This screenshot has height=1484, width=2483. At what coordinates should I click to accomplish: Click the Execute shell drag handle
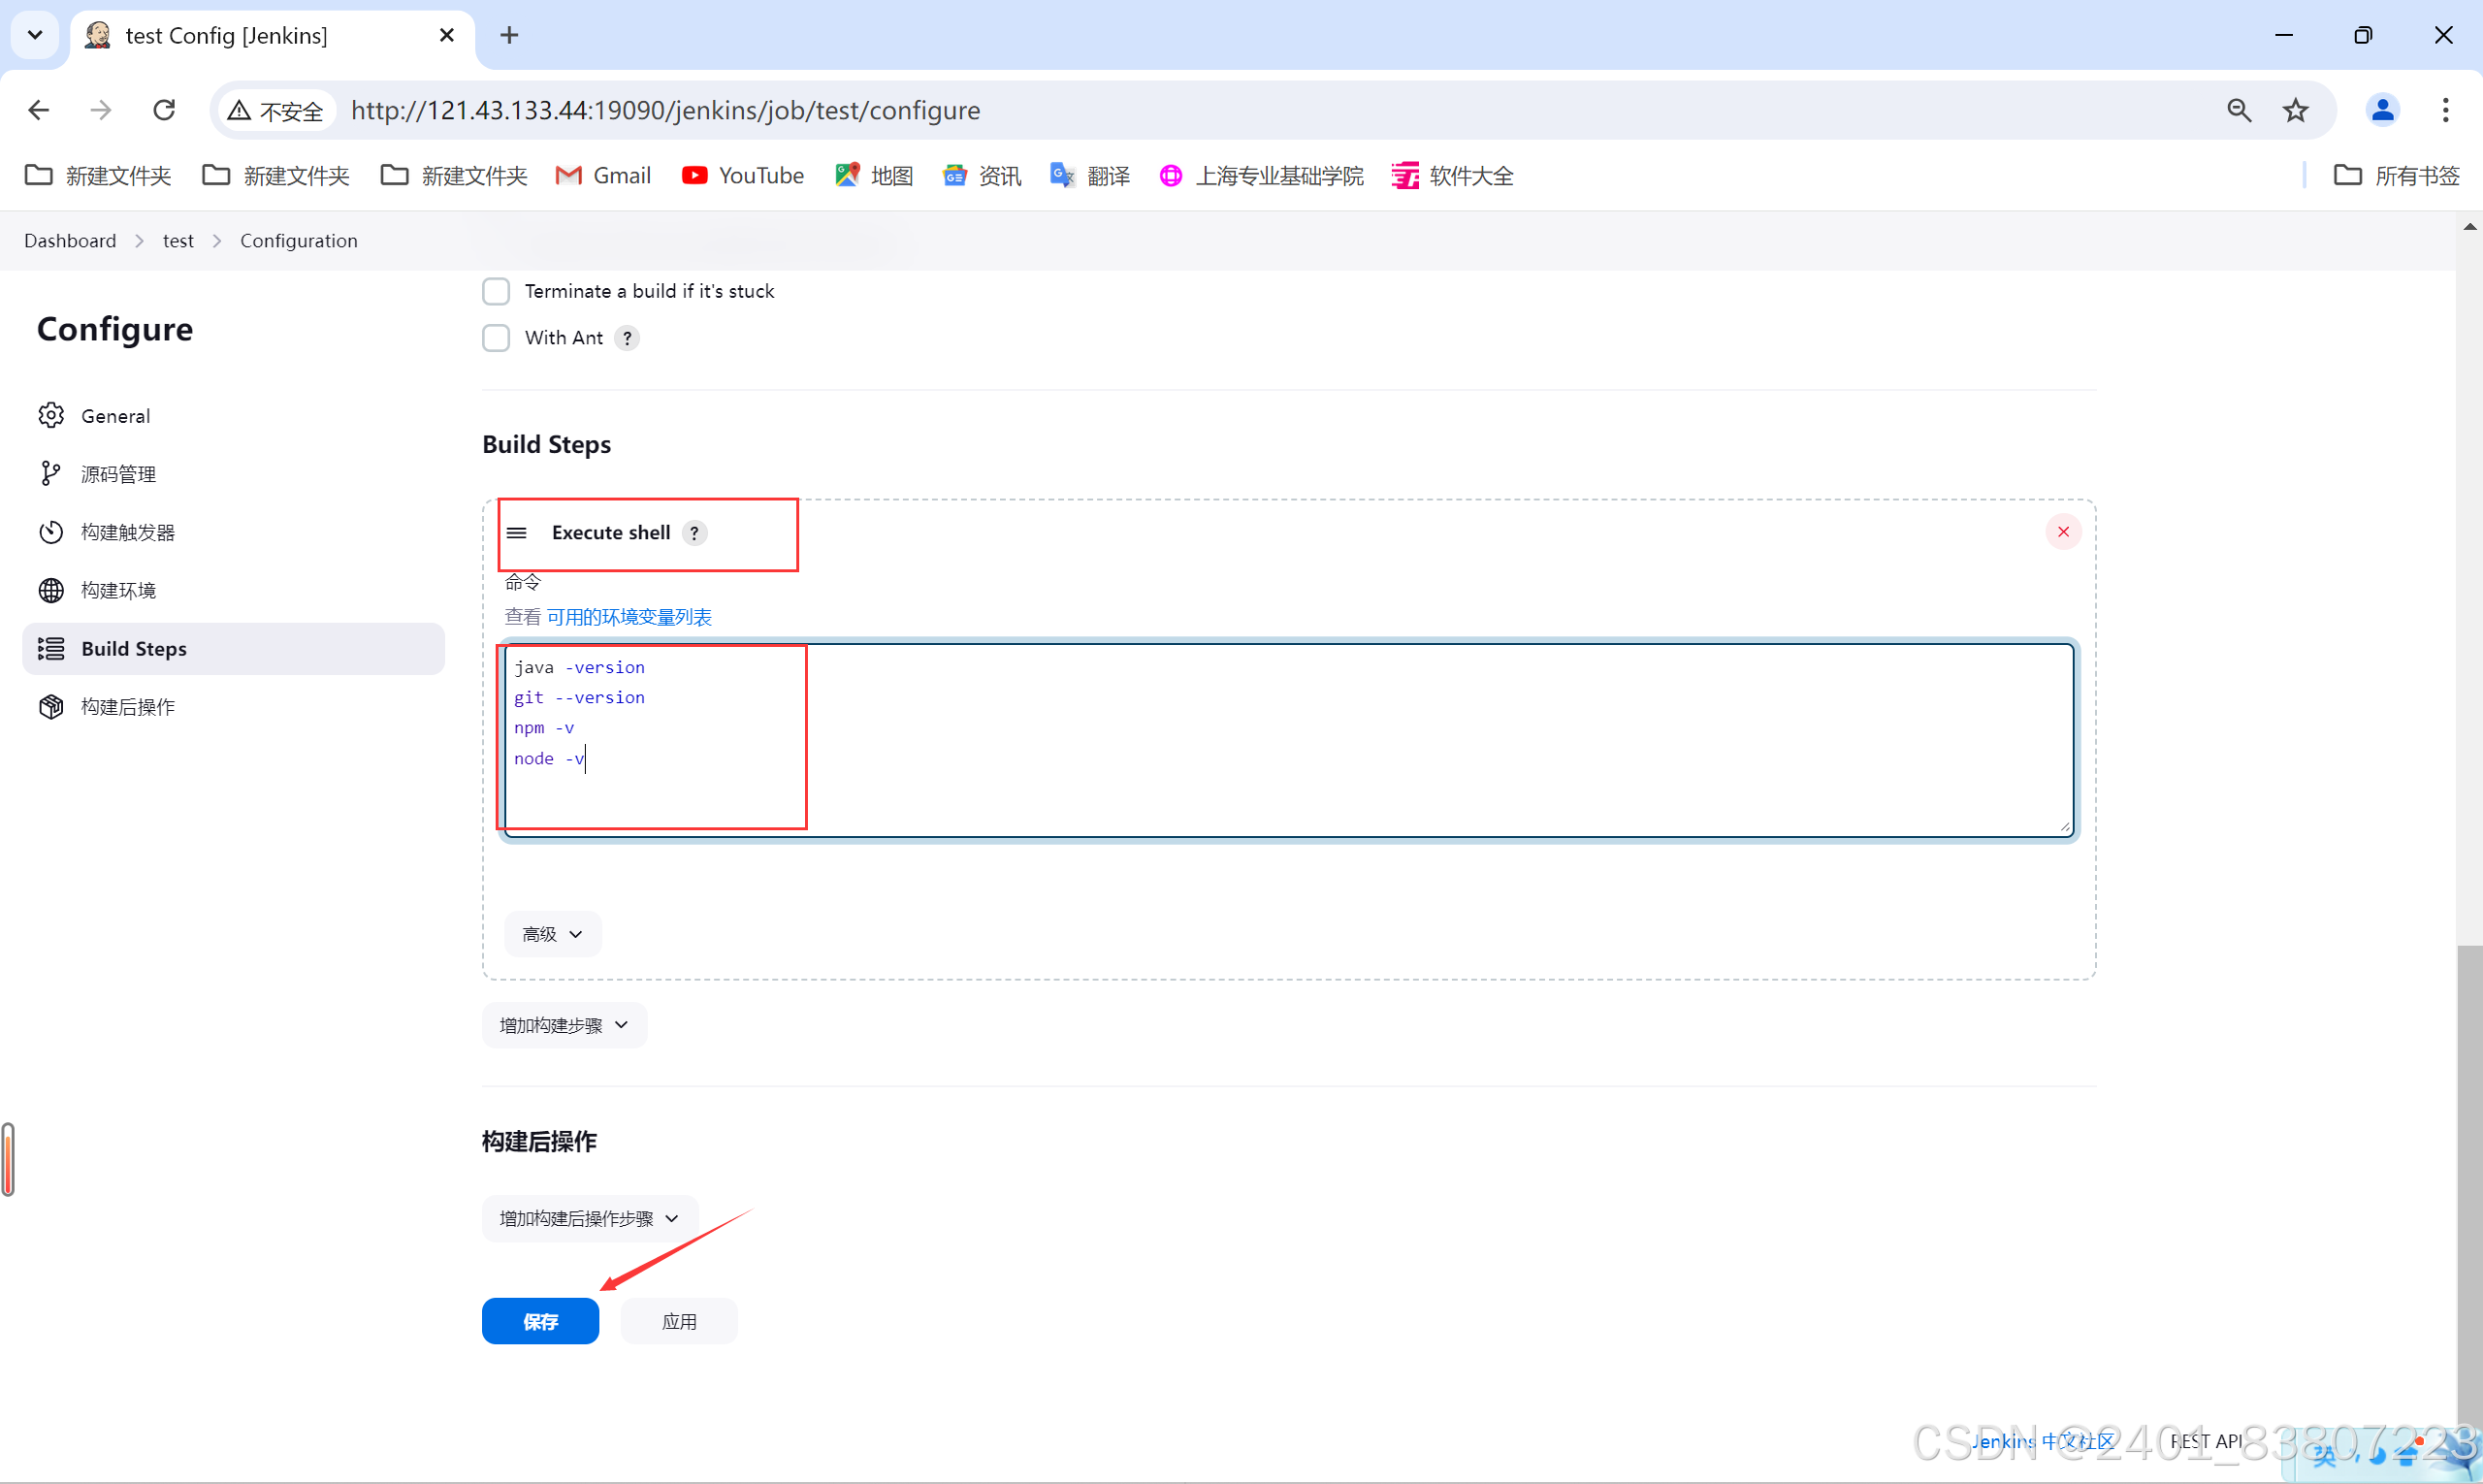[x=518, y=532]
